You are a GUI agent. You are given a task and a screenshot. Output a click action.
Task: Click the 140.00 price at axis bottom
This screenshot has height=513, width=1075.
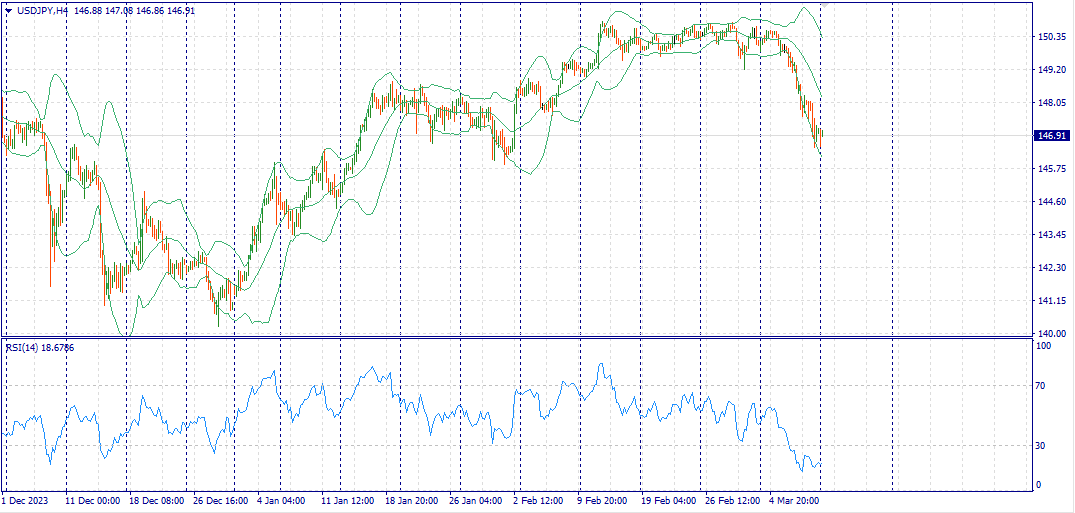pyautogui.click(x=1050, y=333)
